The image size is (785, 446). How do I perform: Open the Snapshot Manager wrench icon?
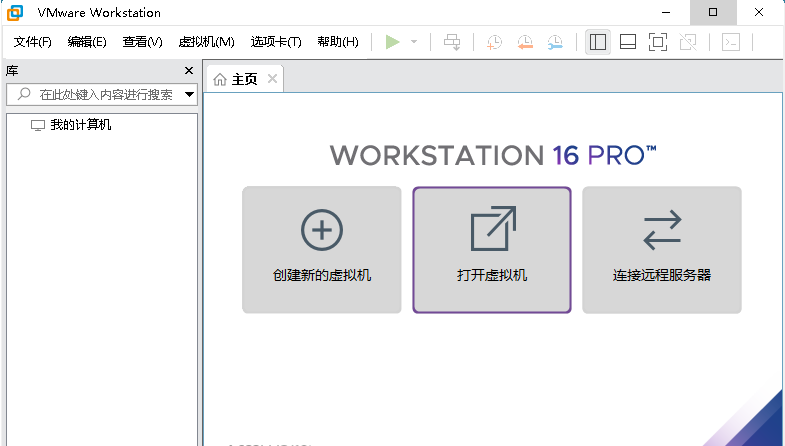[x=555, y=42]
